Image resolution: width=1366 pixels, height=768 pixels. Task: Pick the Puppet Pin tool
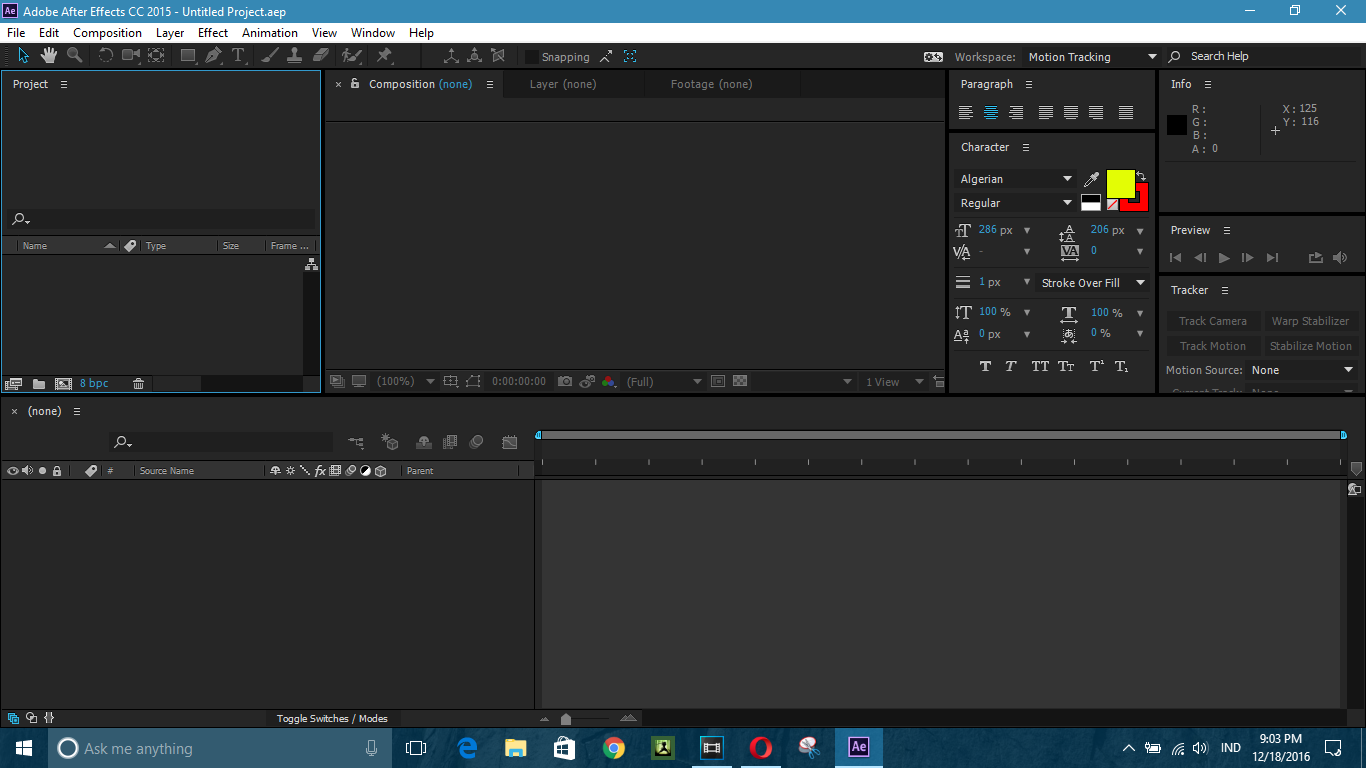[383, 56]
